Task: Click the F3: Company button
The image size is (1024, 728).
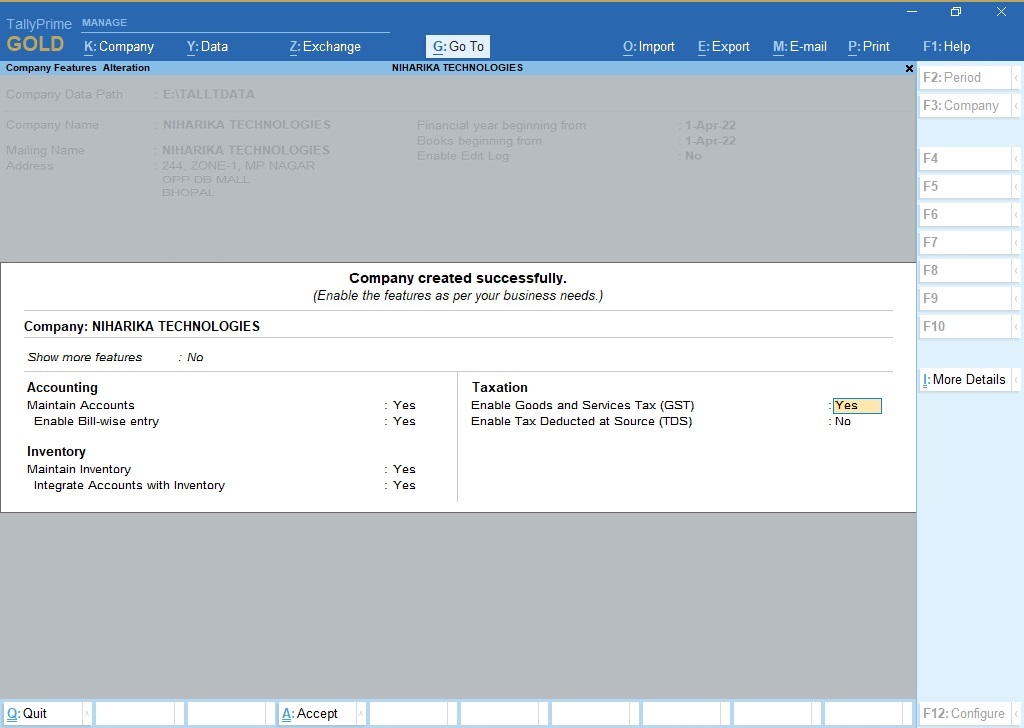Action: (x=965, y=106)
